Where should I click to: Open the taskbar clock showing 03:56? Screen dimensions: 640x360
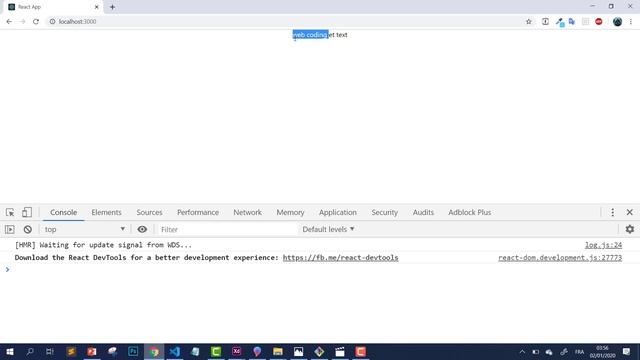click(x=602, y=351)
